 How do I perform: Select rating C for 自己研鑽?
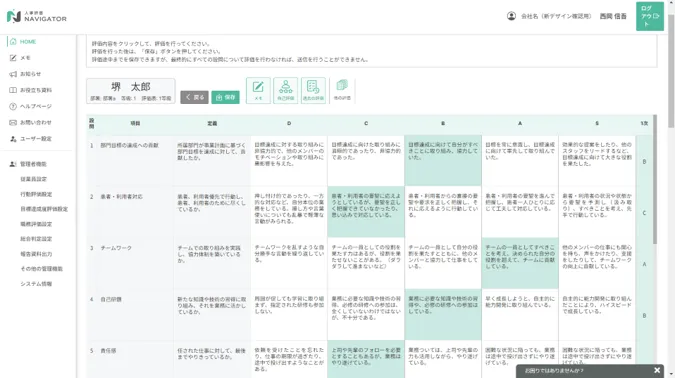pyautogui.click(x=366, y=315)
